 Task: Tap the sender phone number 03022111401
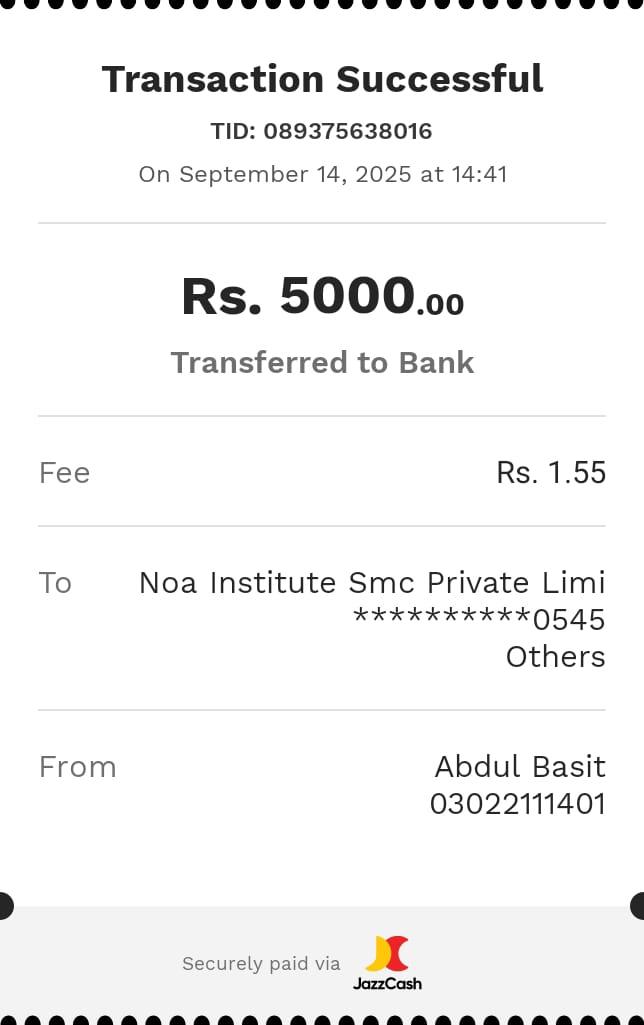(517, 804)
